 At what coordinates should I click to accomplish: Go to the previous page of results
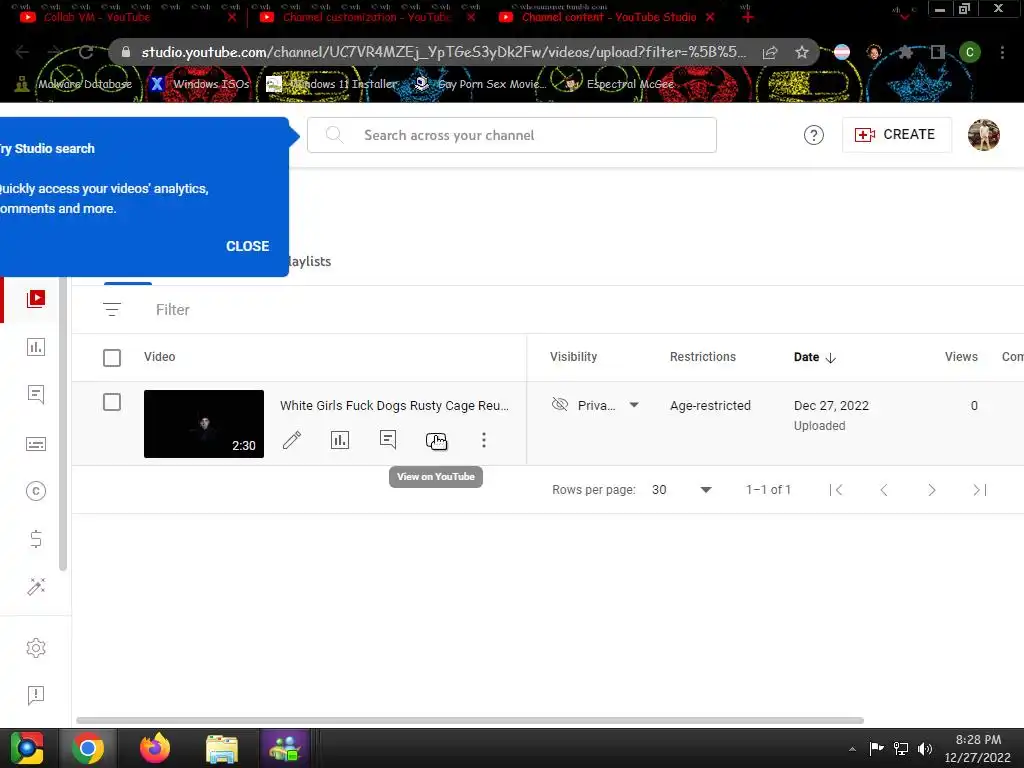coord(884,490)
